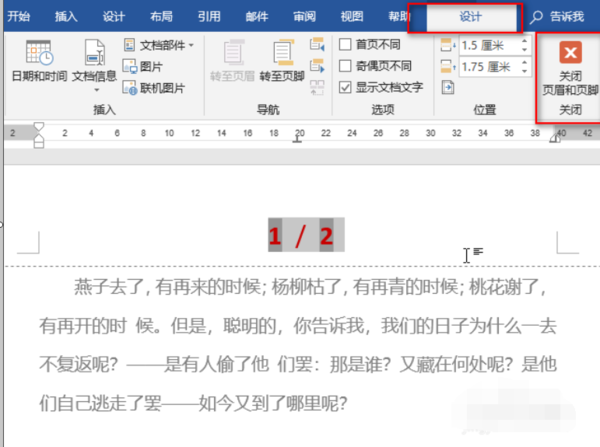Select the 联机图片 online pictures icon
This screenshot has width=600, height=447.
[x=129, y=88]
